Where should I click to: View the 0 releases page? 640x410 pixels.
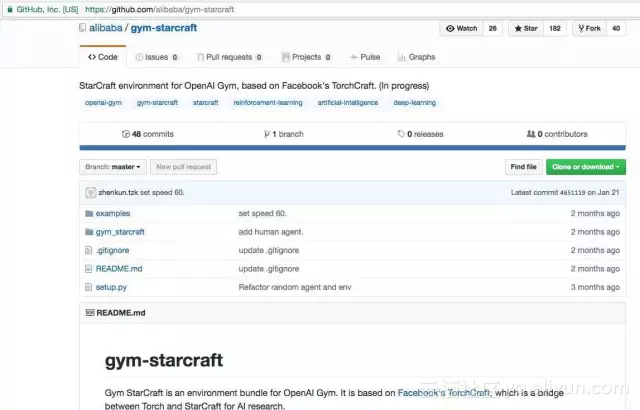point(420,134)
